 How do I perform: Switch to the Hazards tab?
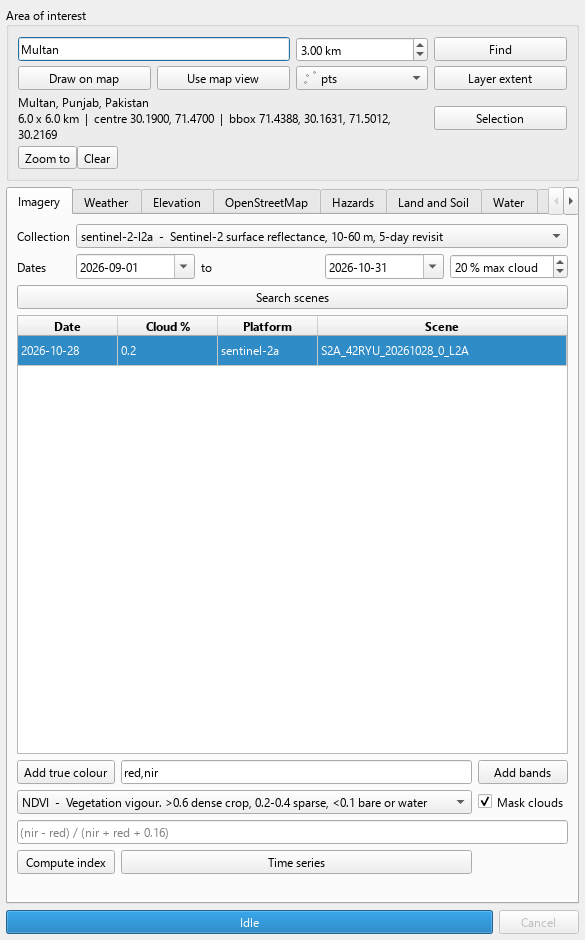[353, 203]
